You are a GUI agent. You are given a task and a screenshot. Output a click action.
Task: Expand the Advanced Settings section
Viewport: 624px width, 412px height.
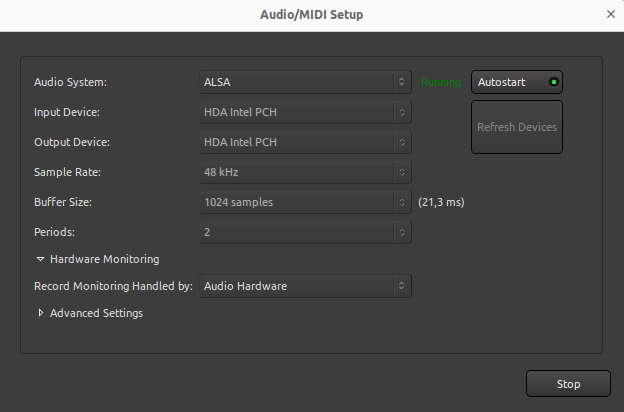pos(90,313)
